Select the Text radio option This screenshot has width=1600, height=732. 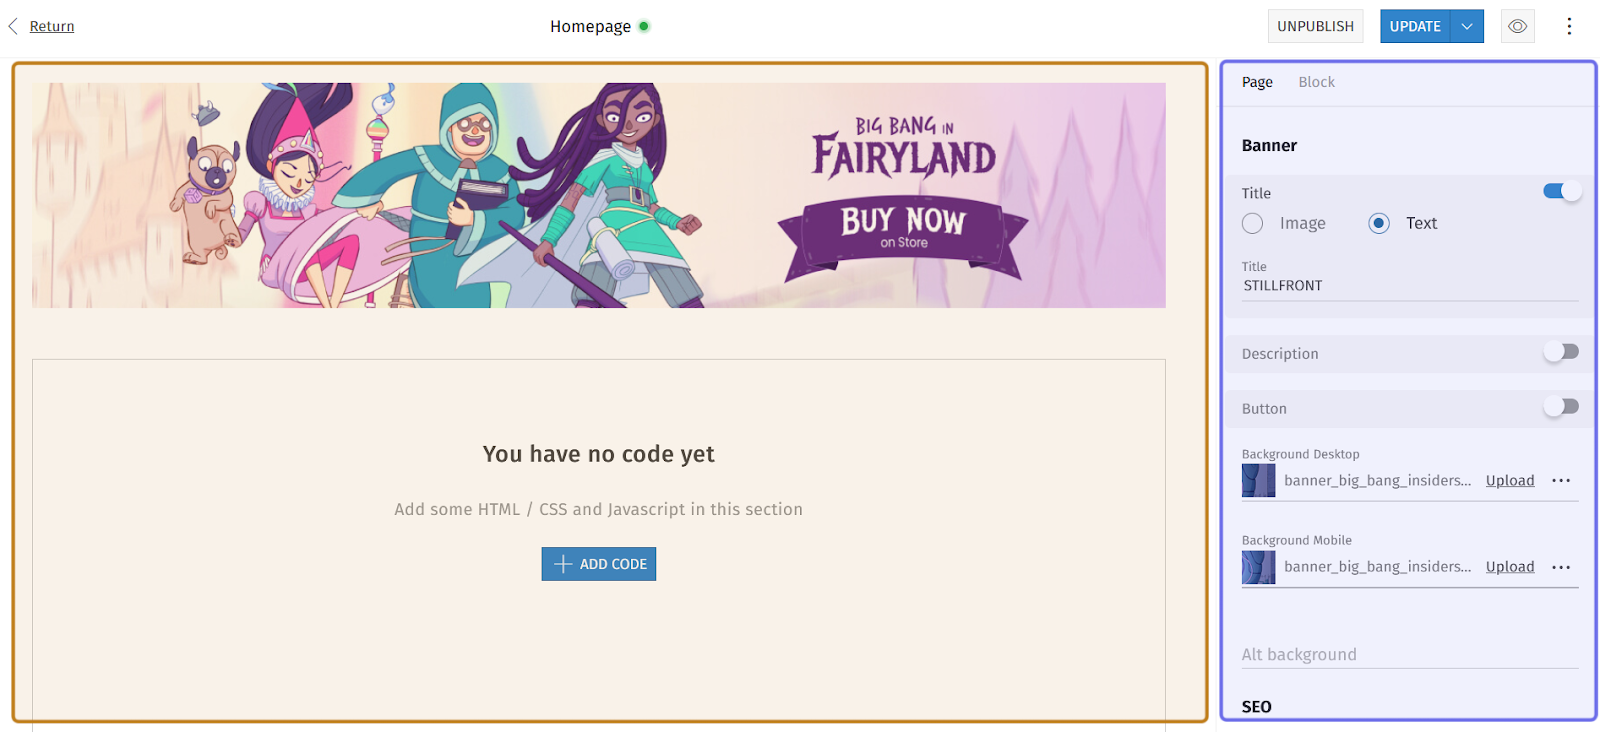pyautogui.click(x=1379, y=223)
